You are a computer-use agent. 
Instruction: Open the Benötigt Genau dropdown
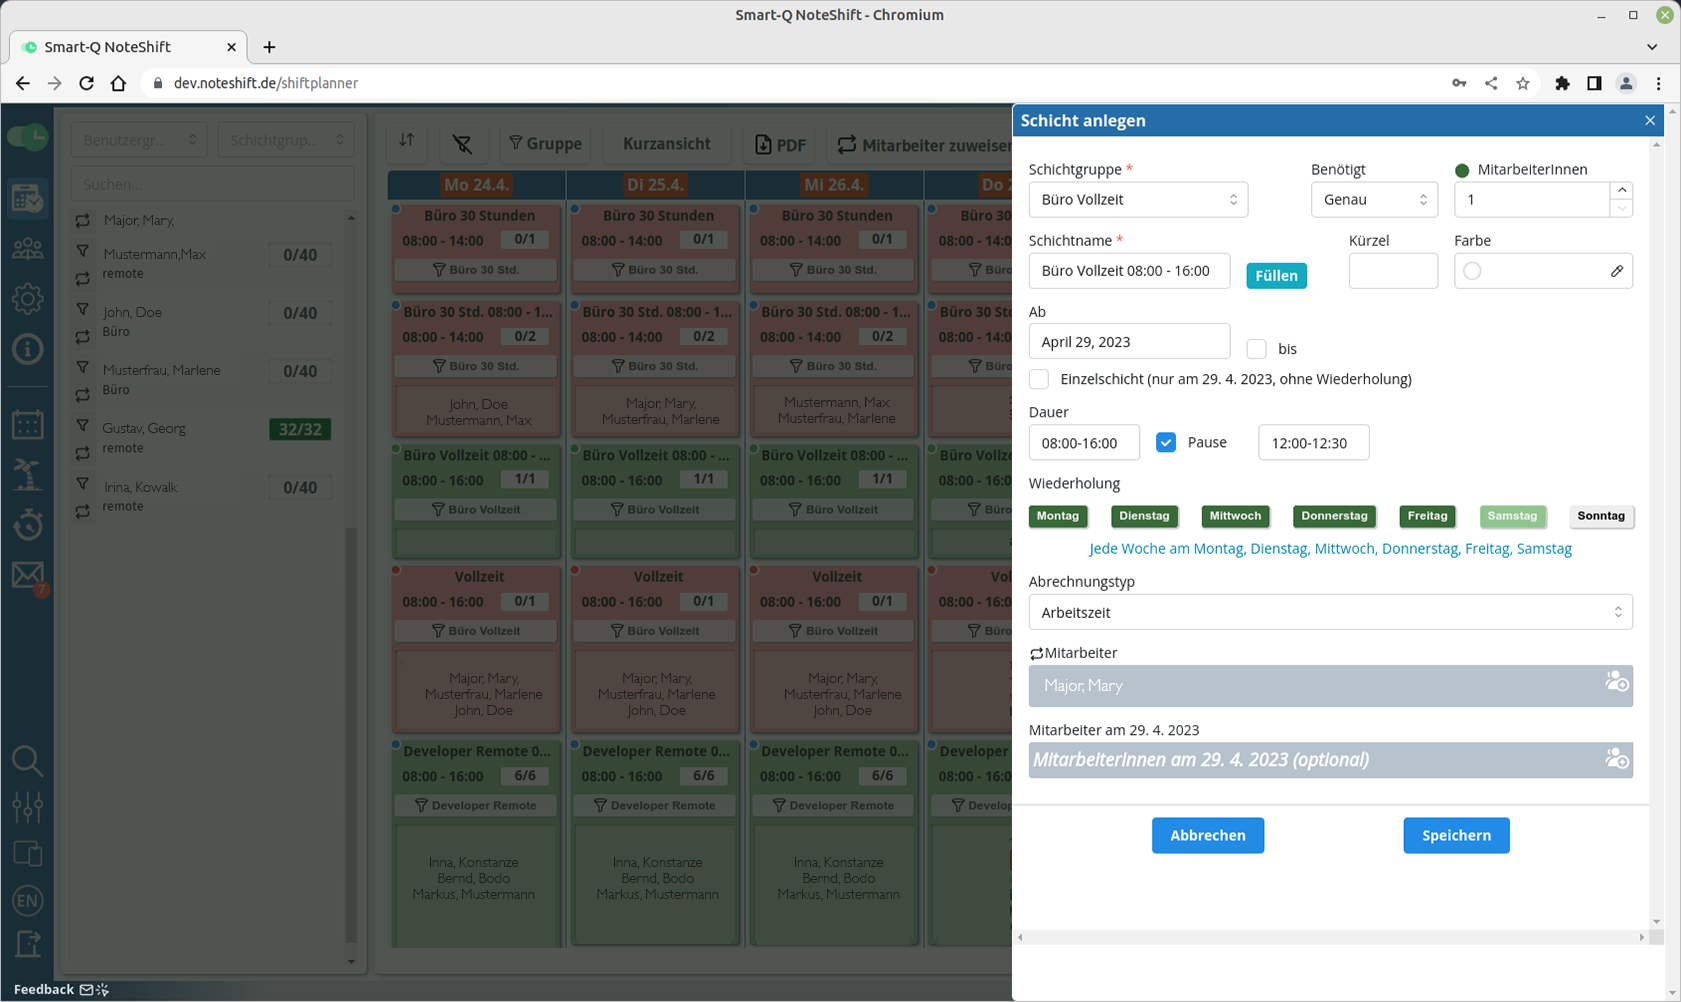click(1374, 199)
